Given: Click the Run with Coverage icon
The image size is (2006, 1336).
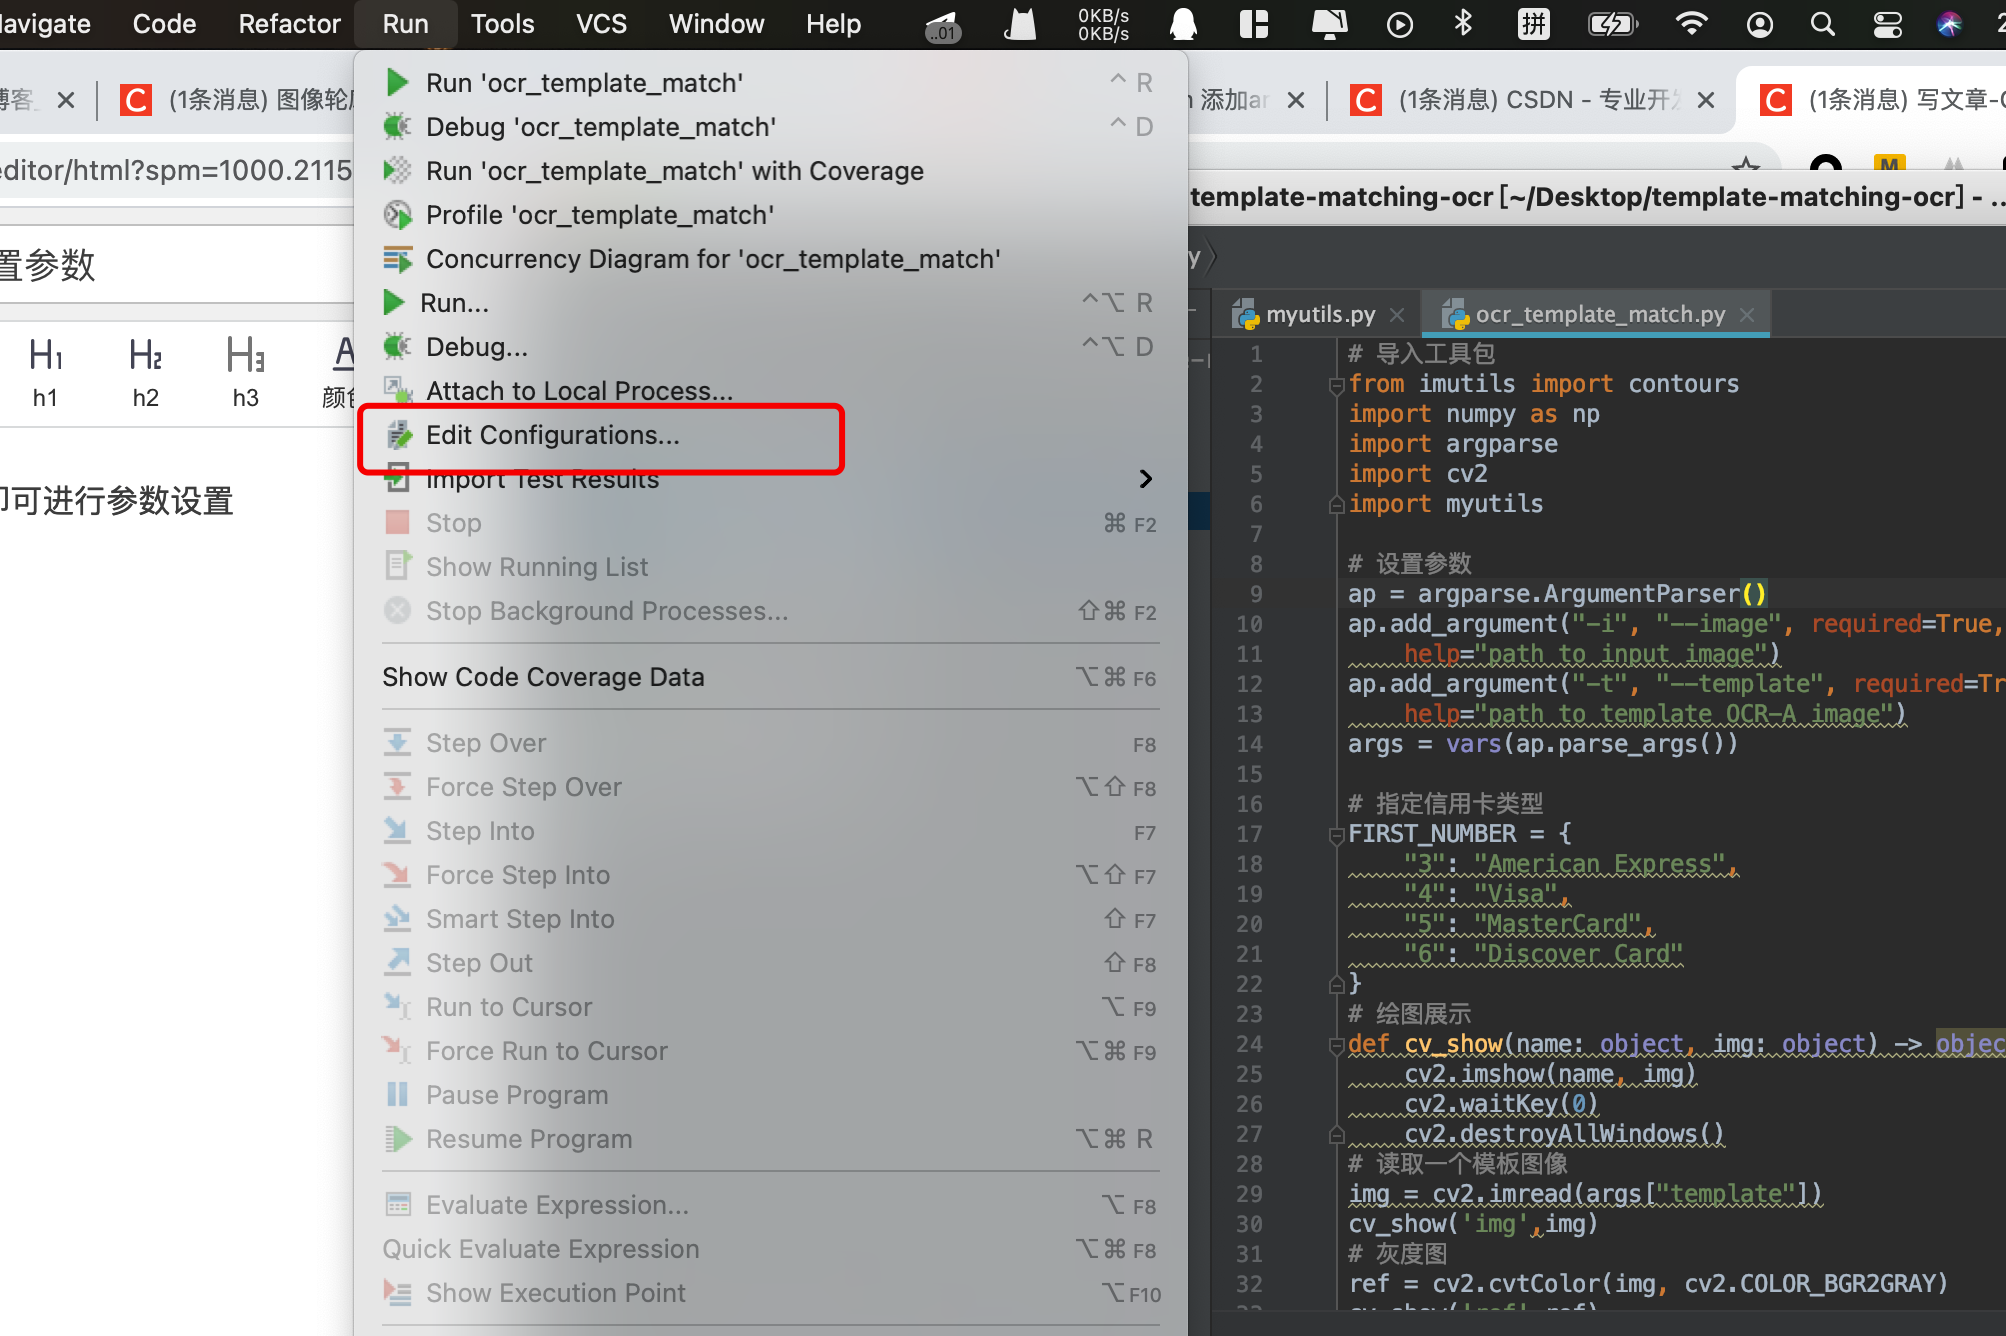Looking at the screenshot, I should tap(397, 171).
